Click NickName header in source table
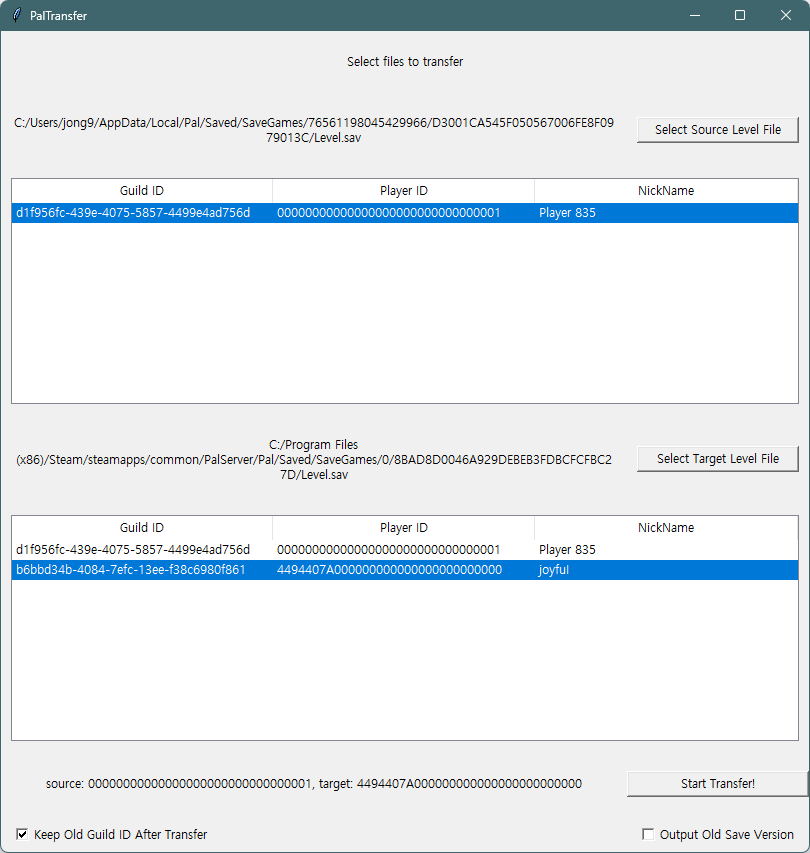 [x=666, y=190]
